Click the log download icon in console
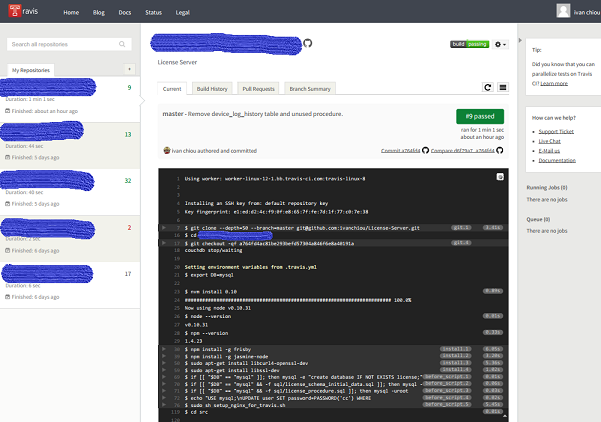This screenshot has width=601, height=422. [x=500, y=177]
